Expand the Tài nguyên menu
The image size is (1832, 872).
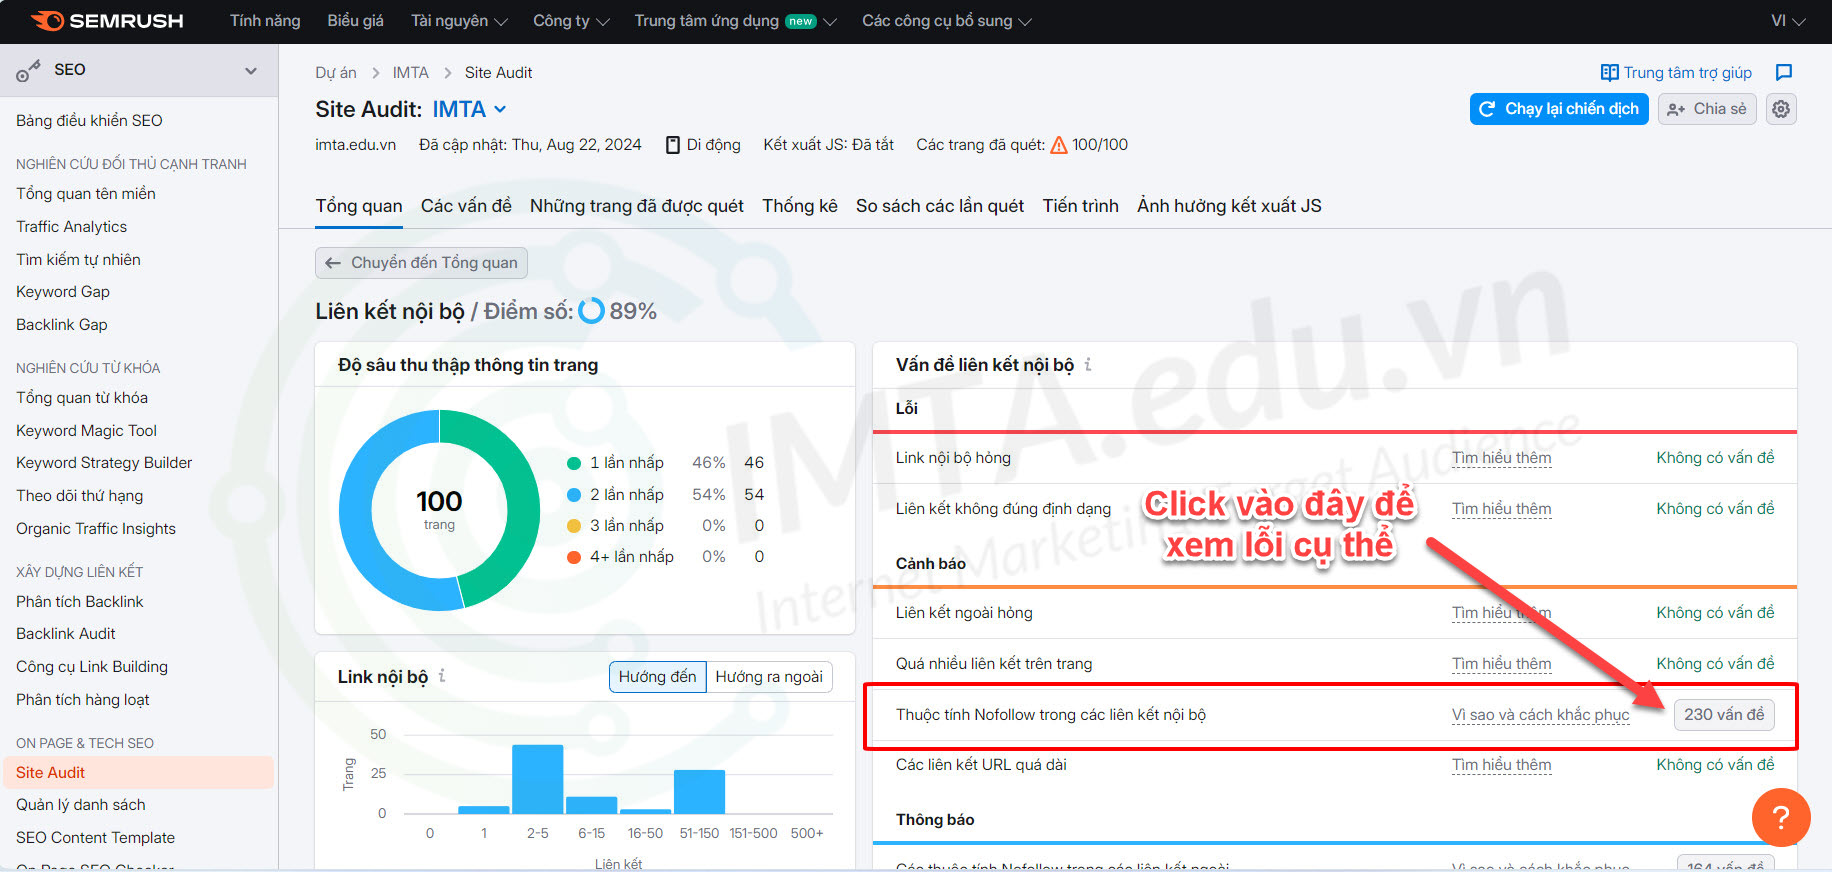tap(459, 21)
